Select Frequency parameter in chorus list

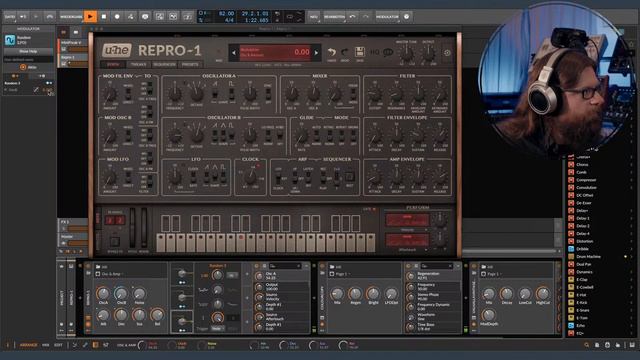433,287
